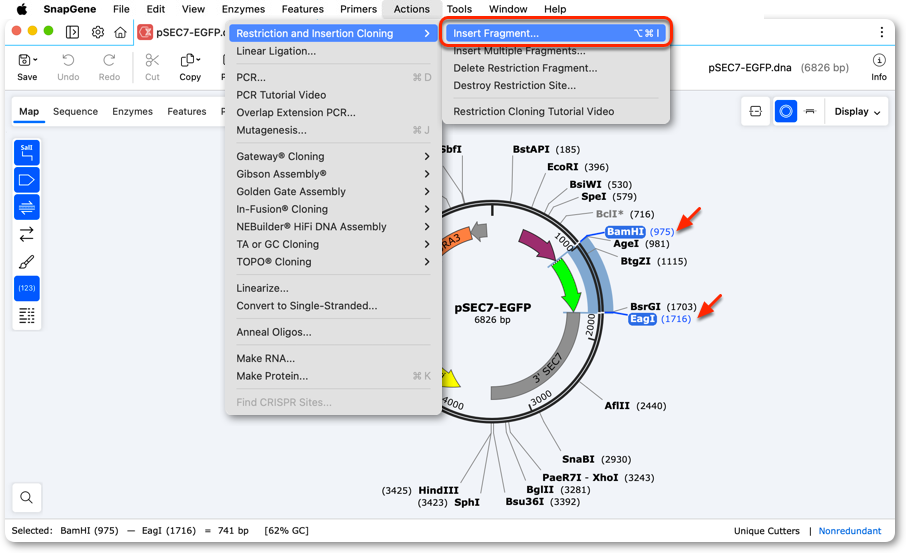Click the lines list side icon
907x553 pixels.
coord(27,315)
